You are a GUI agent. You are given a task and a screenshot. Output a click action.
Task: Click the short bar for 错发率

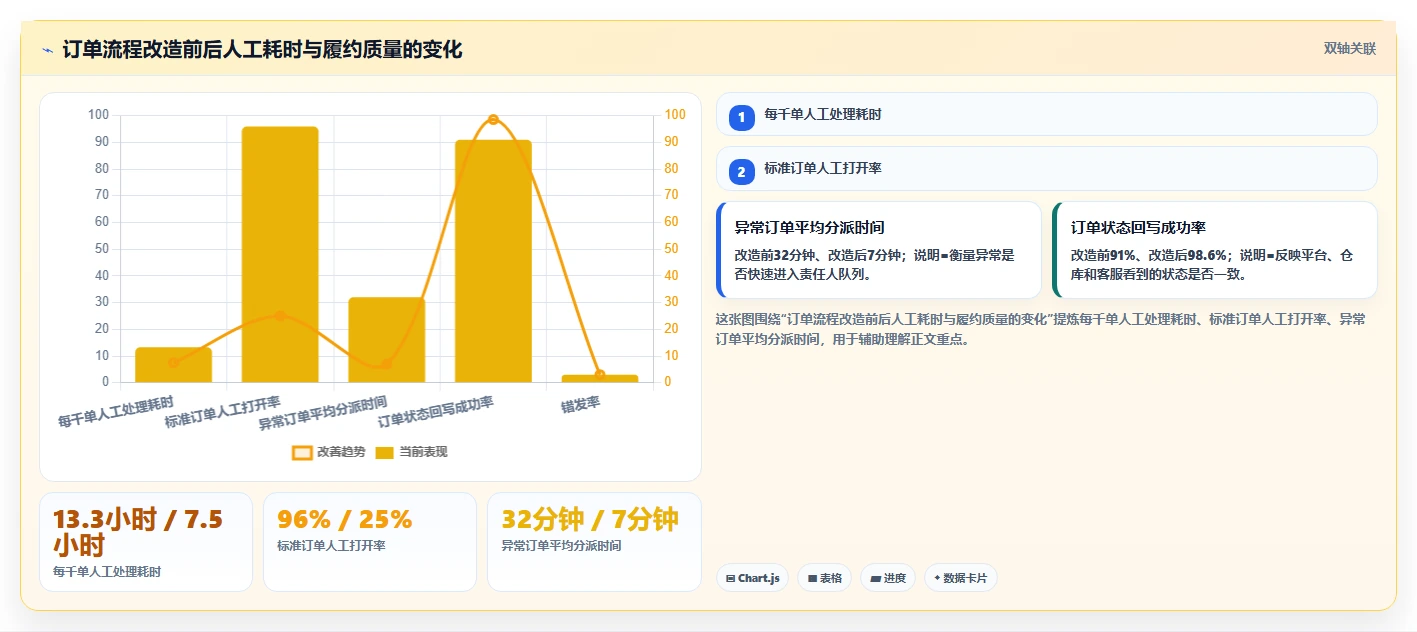point(599,378)
